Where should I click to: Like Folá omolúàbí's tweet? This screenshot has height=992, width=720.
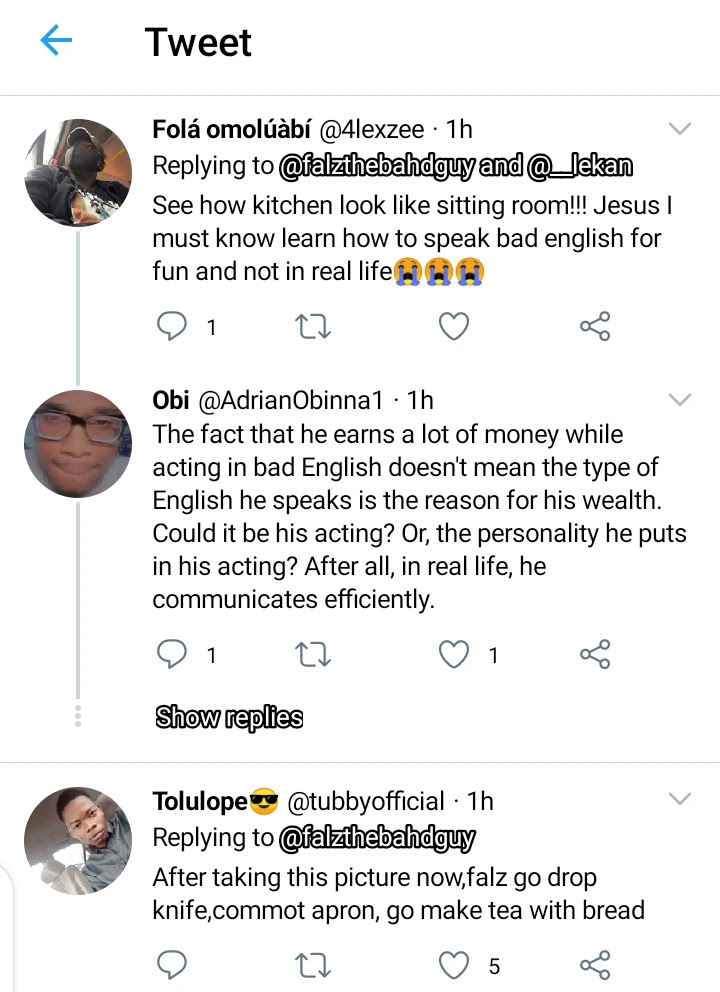(455, 326)
